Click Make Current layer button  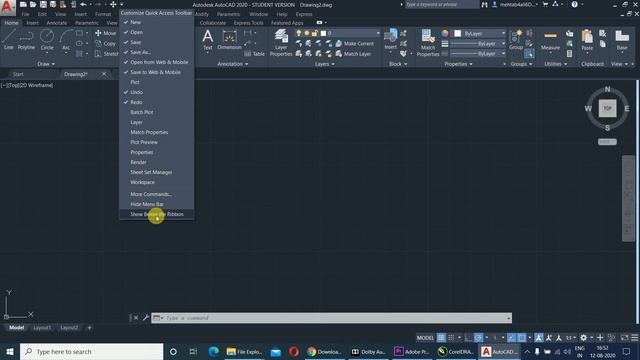355,43
